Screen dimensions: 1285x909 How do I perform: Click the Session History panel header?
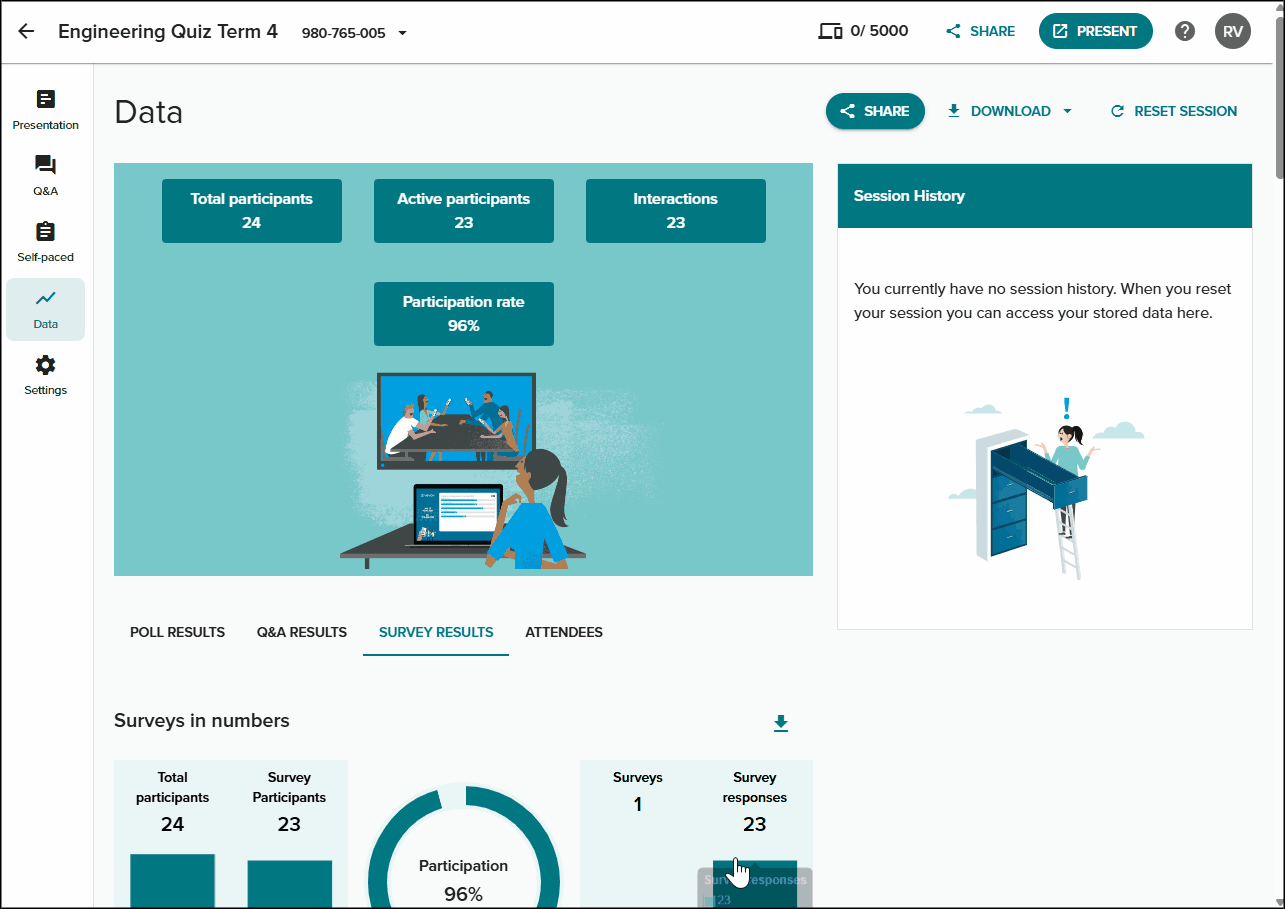click(1045, 196)
